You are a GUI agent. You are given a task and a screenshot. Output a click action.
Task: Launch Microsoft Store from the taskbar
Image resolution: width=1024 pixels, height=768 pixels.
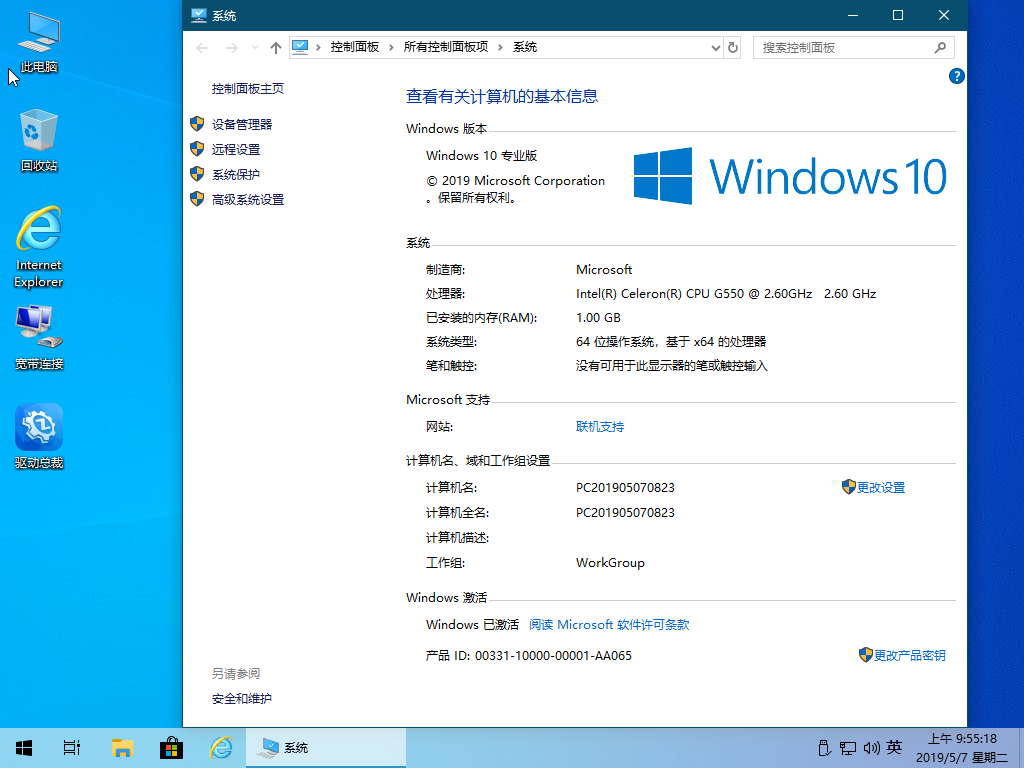(x=171, y=748)
